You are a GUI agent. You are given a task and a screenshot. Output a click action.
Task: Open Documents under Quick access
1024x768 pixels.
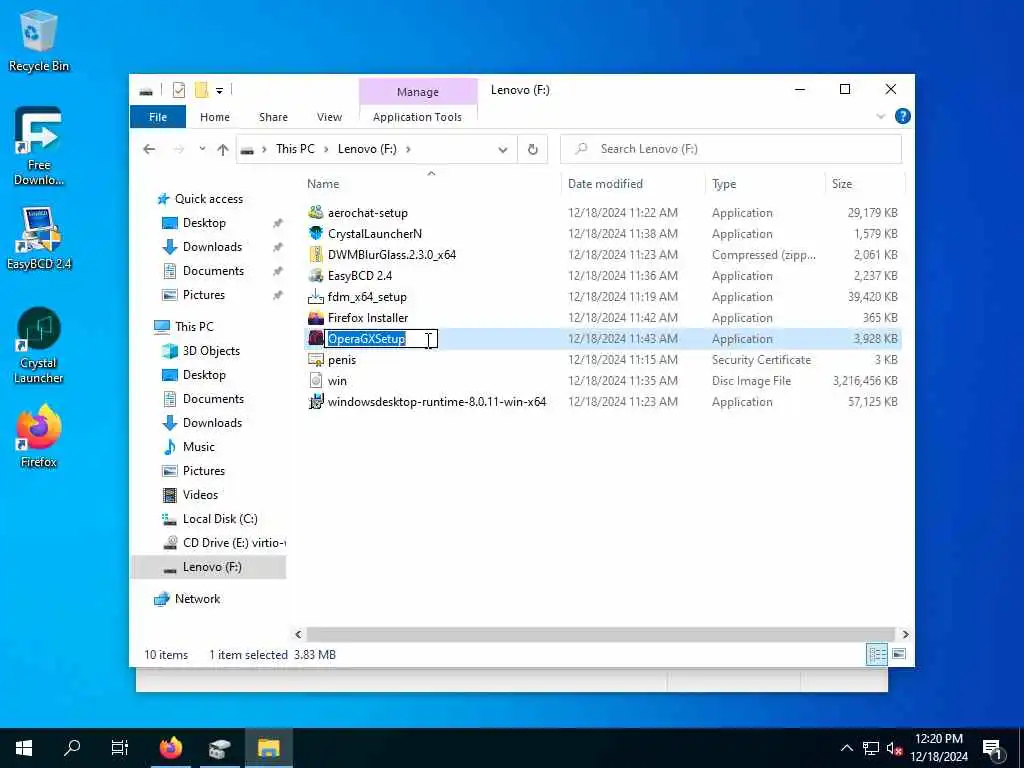click(x=213, y=271)
